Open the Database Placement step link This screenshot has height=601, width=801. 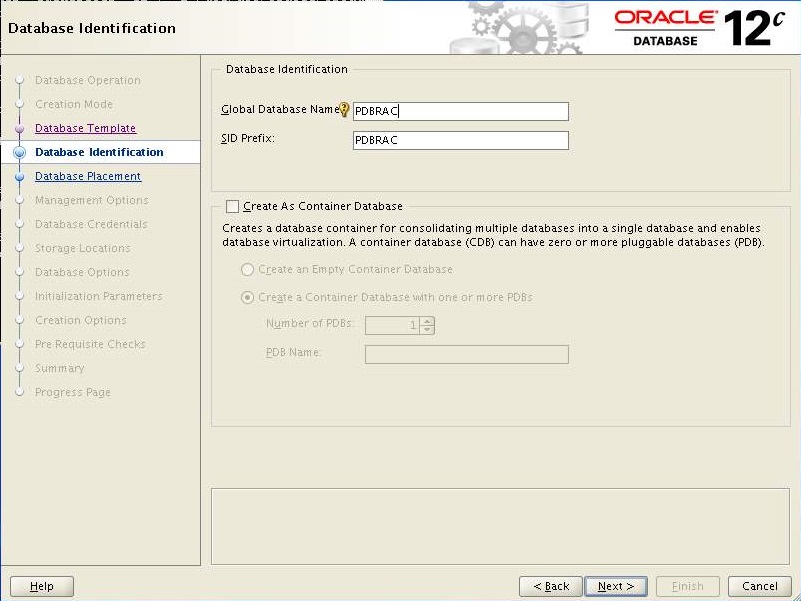pyautogui.click(x=88, y=176)
